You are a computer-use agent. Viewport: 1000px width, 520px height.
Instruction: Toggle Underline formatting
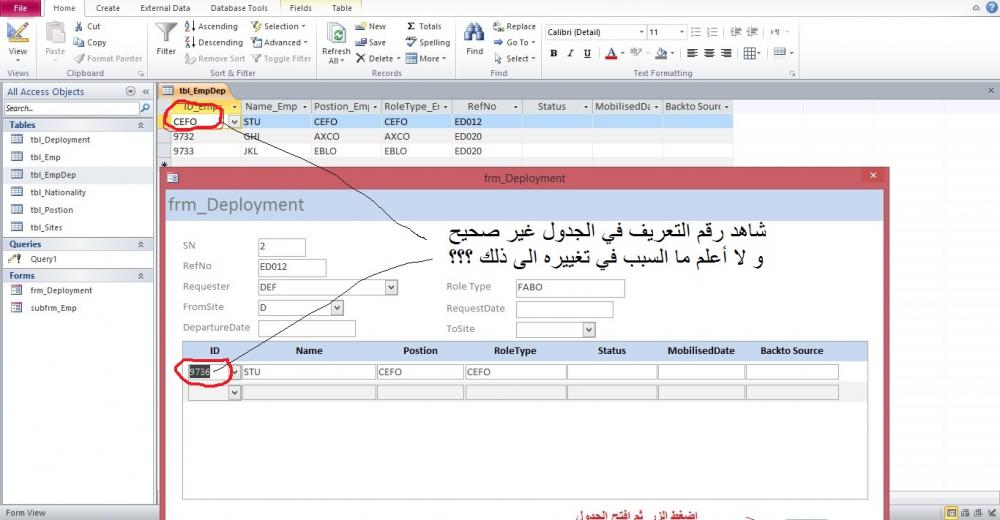pyautogui.click(x=587, y=53)
